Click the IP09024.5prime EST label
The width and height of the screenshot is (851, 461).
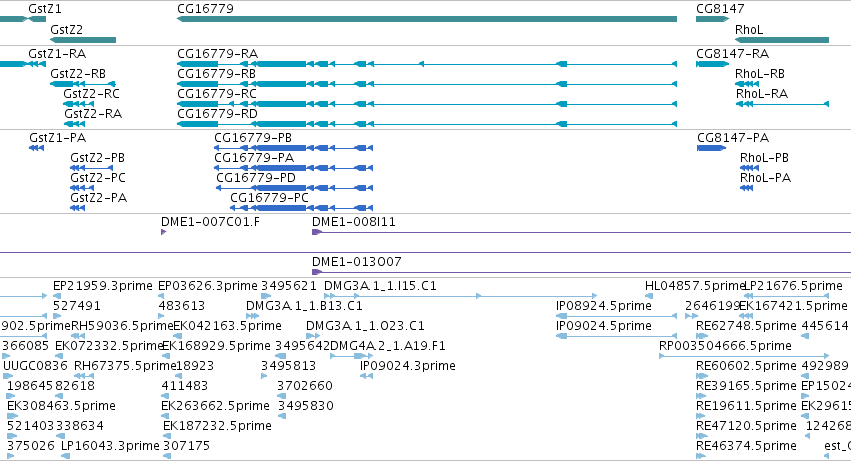pos(604,326)
